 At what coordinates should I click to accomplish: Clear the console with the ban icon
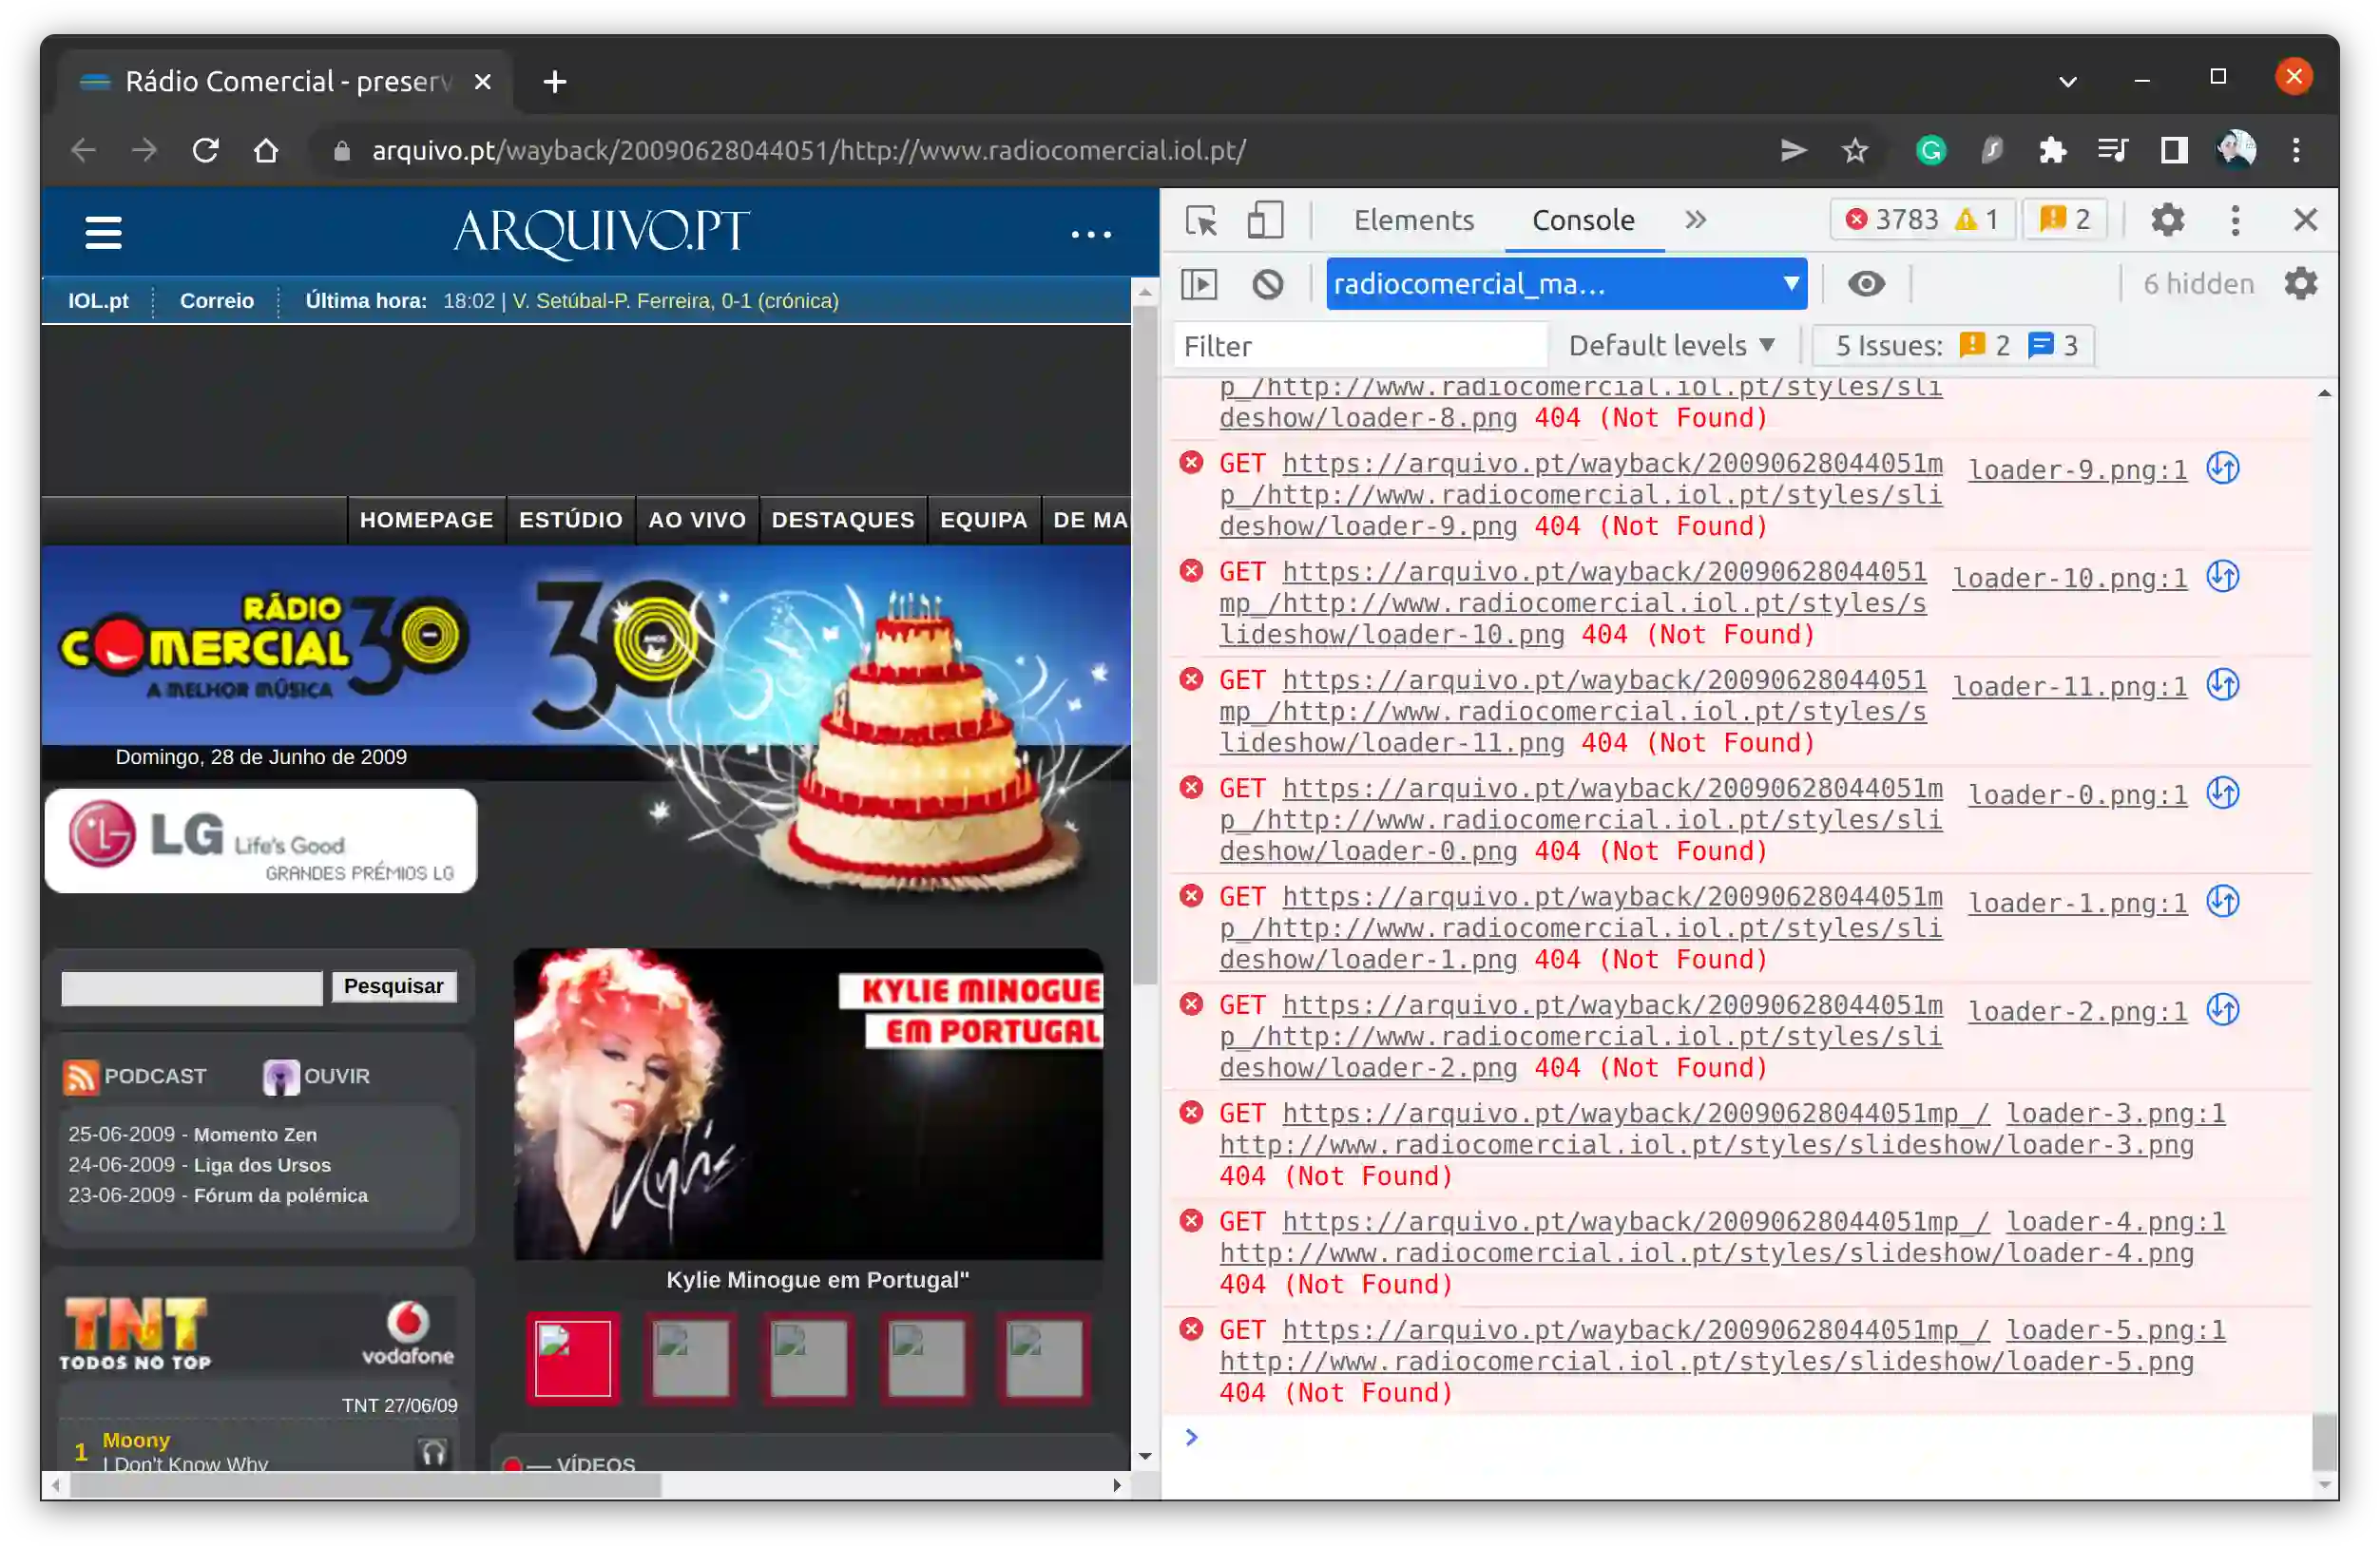(x=1267, y=284)
